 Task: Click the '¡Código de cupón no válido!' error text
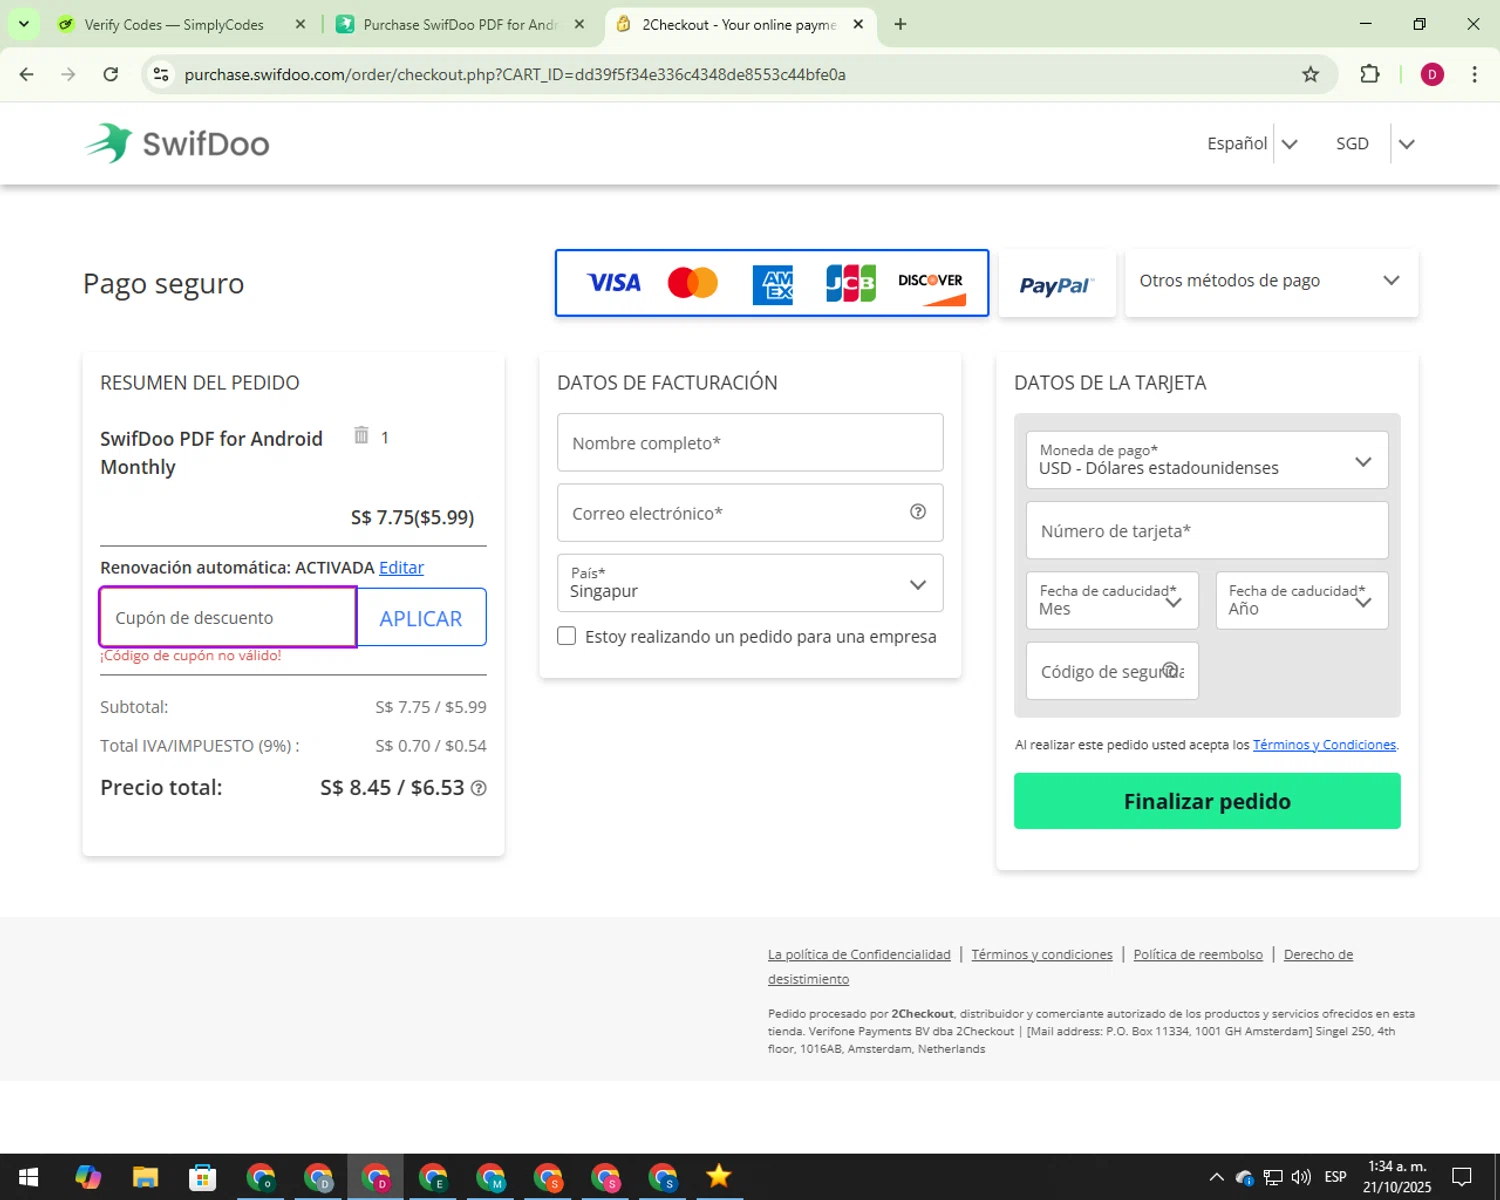tap(190, 656)
